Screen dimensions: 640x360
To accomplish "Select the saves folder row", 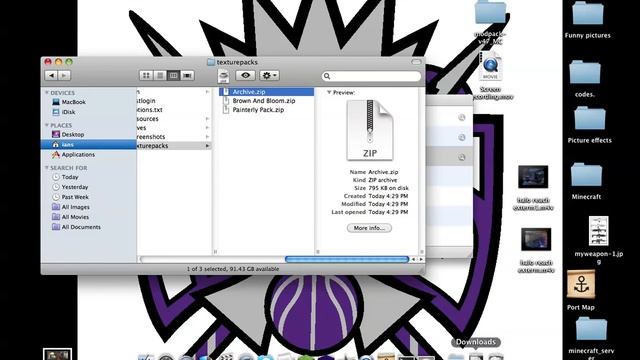I will click(x=174, y=128).
